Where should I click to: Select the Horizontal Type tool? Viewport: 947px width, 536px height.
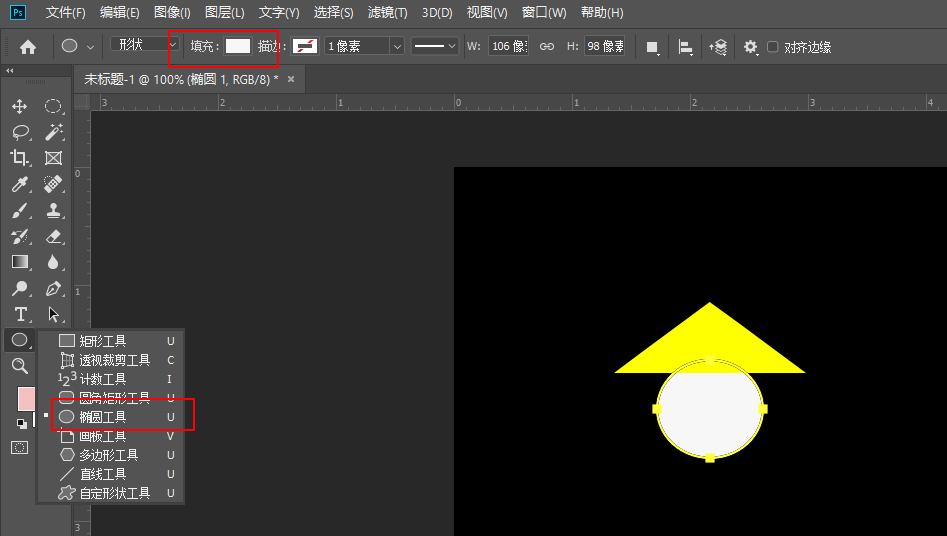pos(19,315)
